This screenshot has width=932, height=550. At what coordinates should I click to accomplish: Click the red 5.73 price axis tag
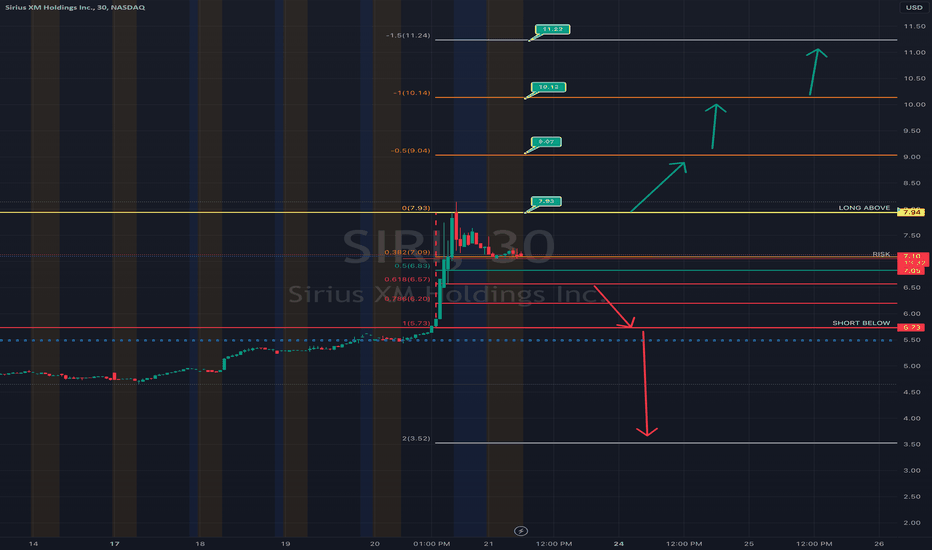911,328
